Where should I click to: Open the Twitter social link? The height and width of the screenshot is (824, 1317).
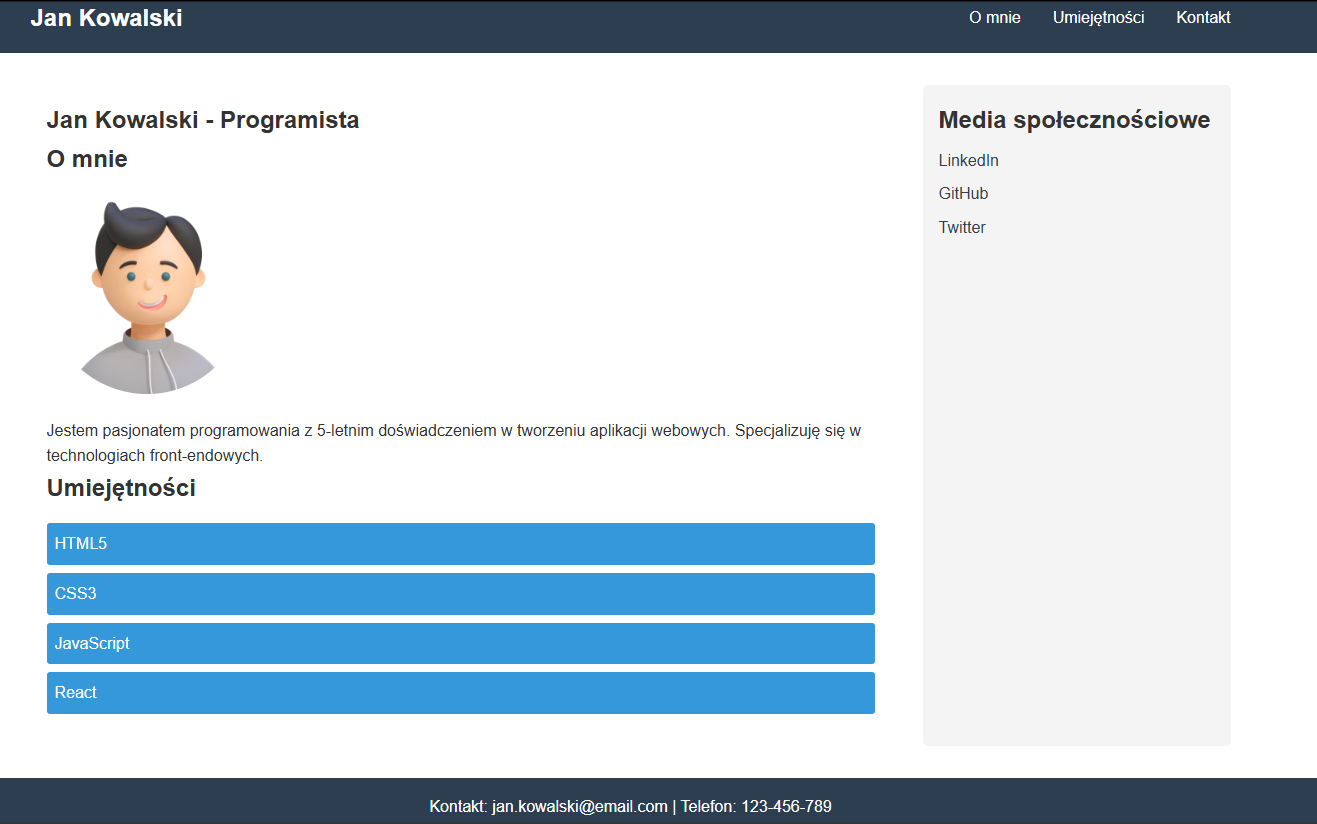click(962, 228)
